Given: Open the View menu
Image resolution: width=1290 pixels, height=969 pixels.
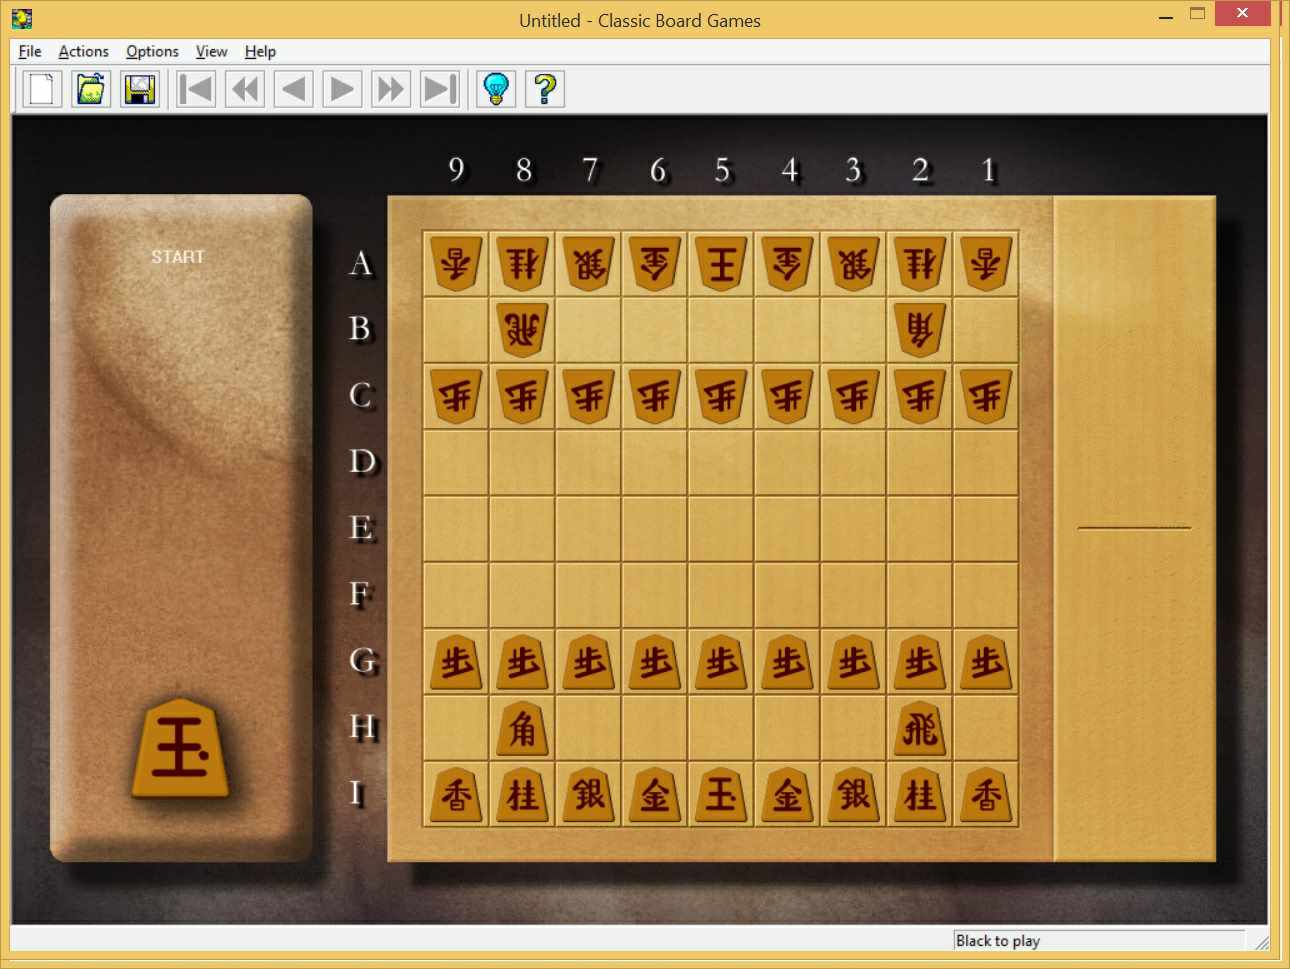Looking at the screenshot, I should click(x=211, y=51).
